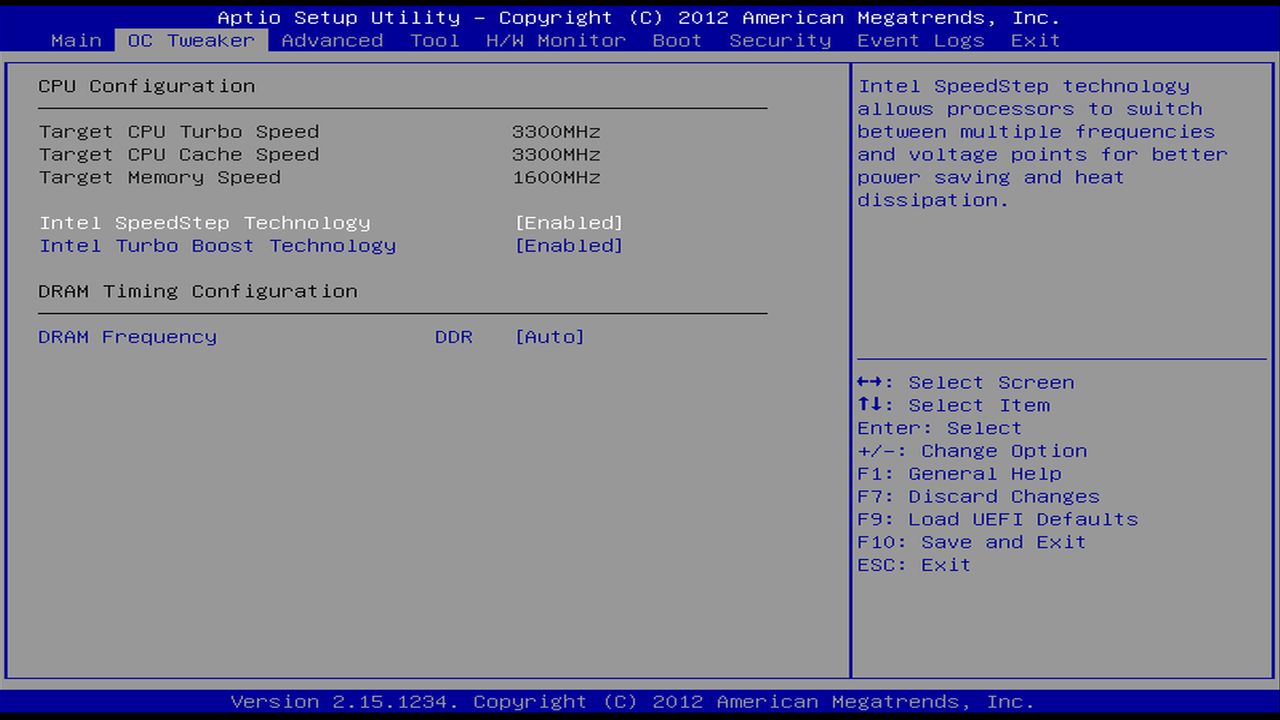Click the +/-: Change Option hint
This screenshot has width=1280, height=720.
[972, 452]
